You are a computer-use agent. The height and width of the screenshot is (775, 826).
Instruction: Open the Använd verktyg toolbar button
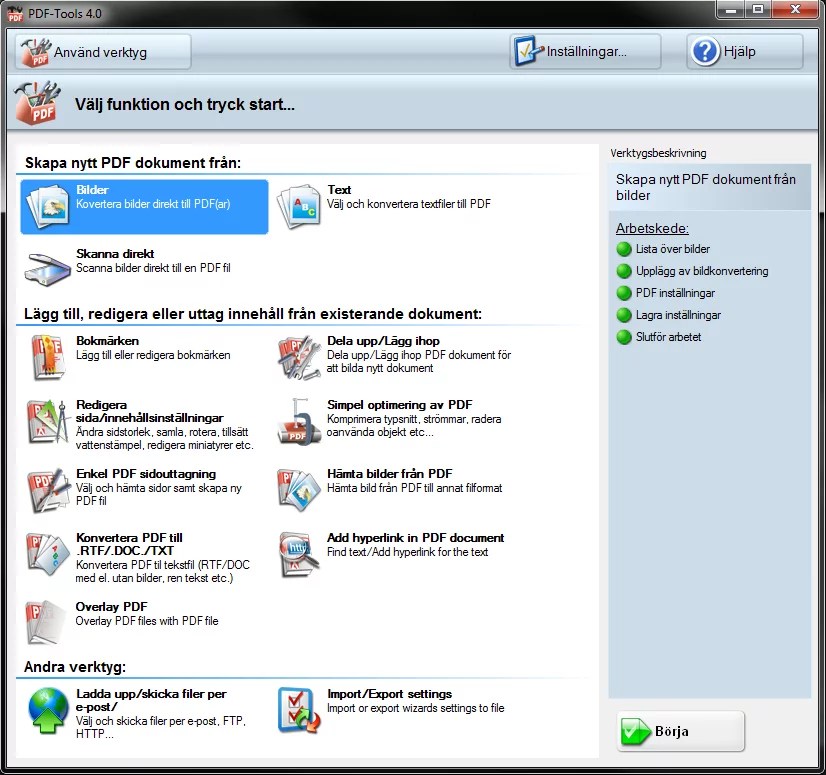point(103,52)
